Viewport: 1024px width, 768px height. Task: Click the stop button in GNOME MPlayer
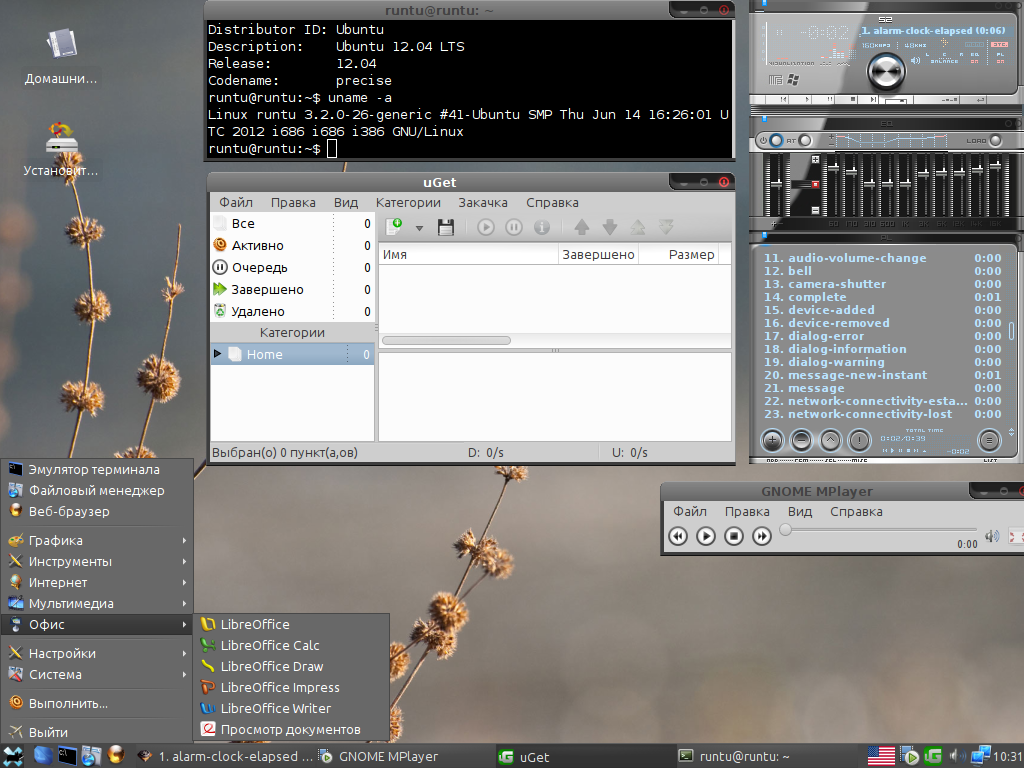734,536
